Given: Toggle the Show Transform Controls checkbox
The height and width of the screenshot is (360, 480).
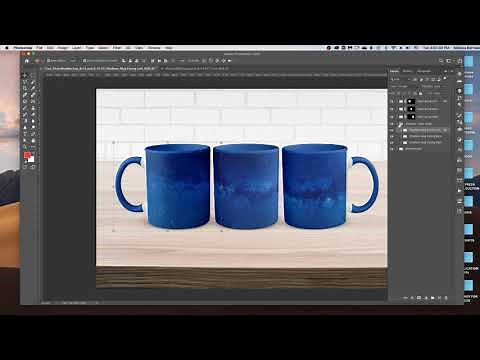Looking at the screenshot, I should (85, 61).
